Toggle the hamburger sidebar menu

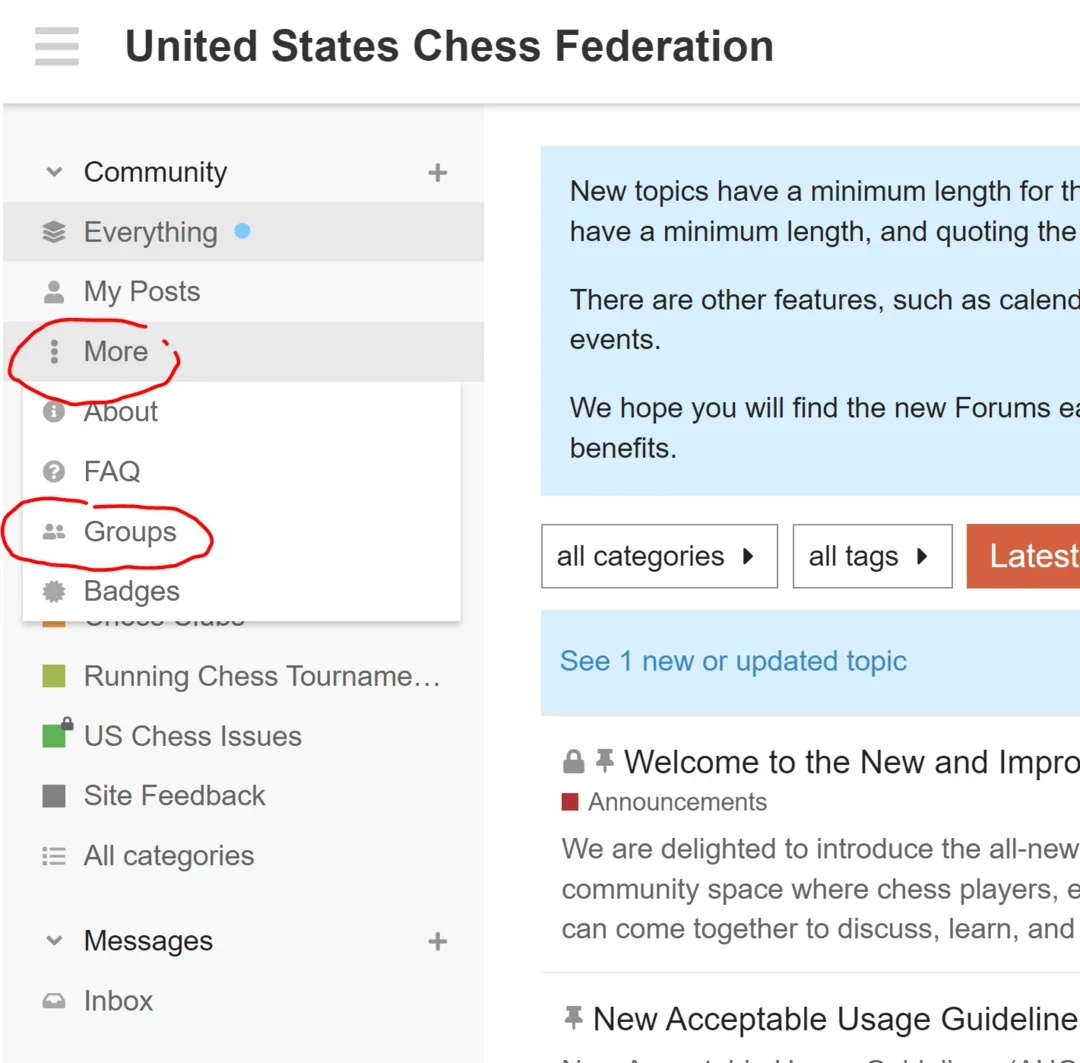click(x=56, y=46)
